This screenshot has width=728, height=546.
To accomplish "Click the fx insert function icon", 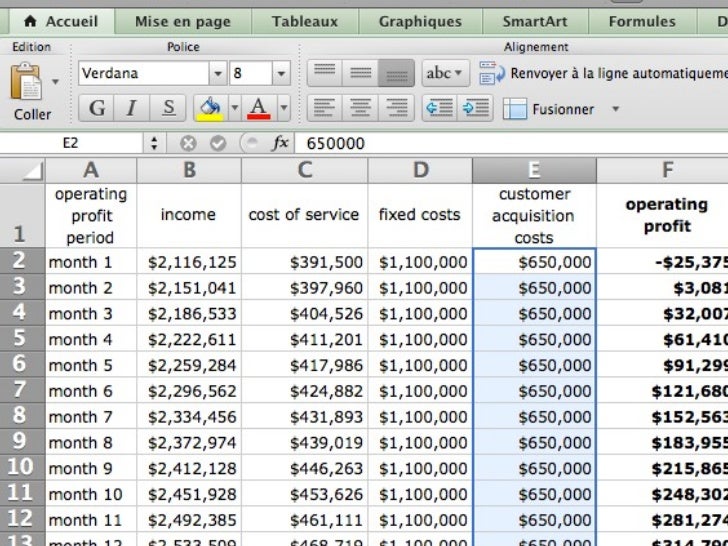I will [280, 143].
